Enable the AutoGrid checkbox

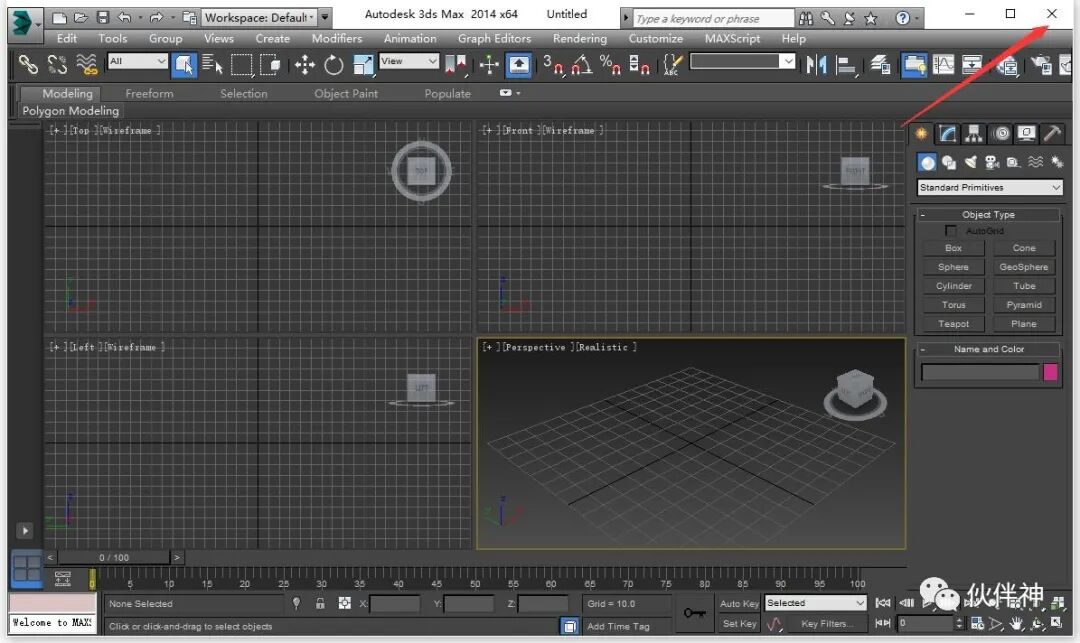(951, 231)
